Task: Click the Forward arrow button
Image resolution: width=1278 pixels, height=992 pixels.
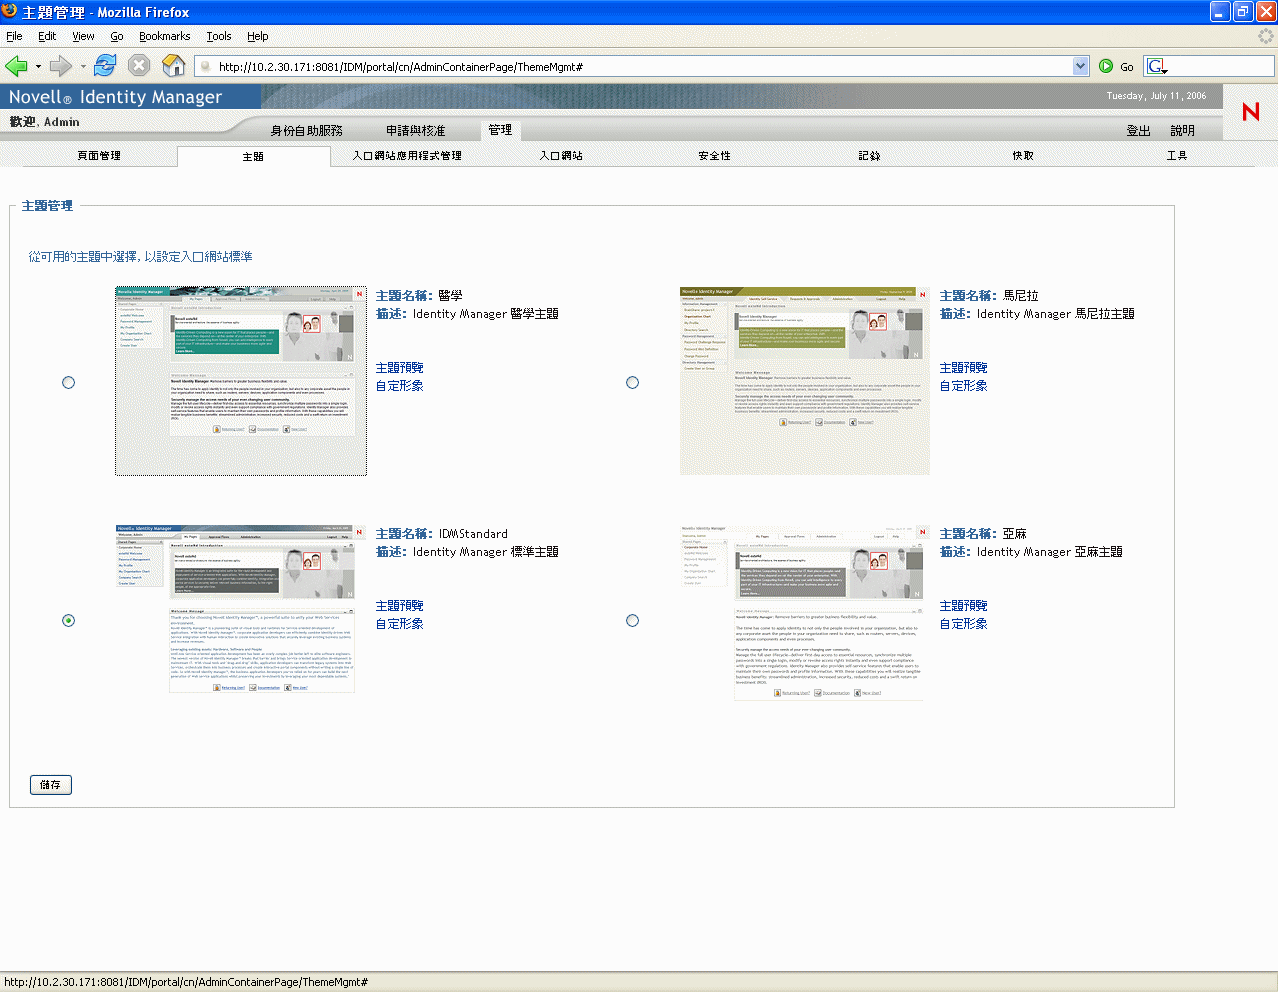Action: point(61,66)
